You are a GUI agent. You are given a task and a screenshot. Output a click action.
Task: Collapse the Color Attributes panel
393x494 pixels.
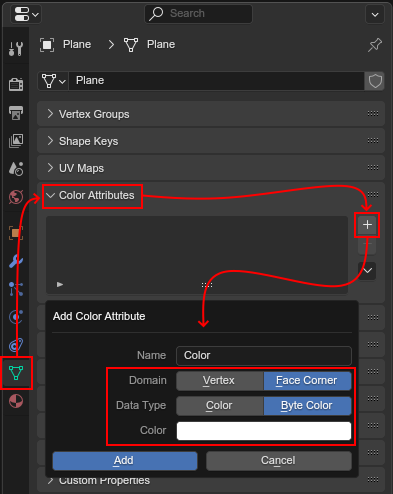50,195
